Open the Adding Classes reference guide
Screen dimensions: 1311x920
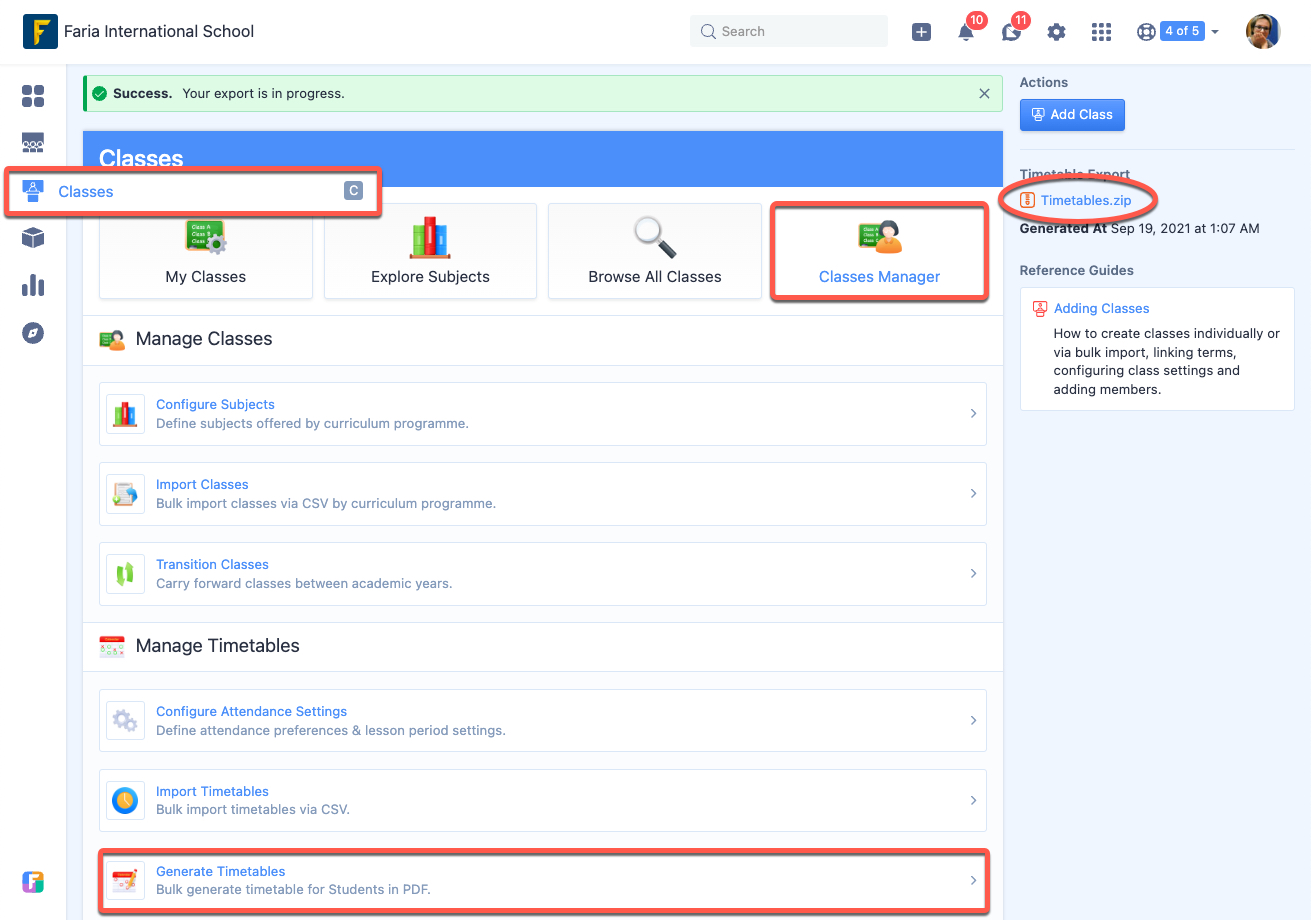click(1101, 308)
